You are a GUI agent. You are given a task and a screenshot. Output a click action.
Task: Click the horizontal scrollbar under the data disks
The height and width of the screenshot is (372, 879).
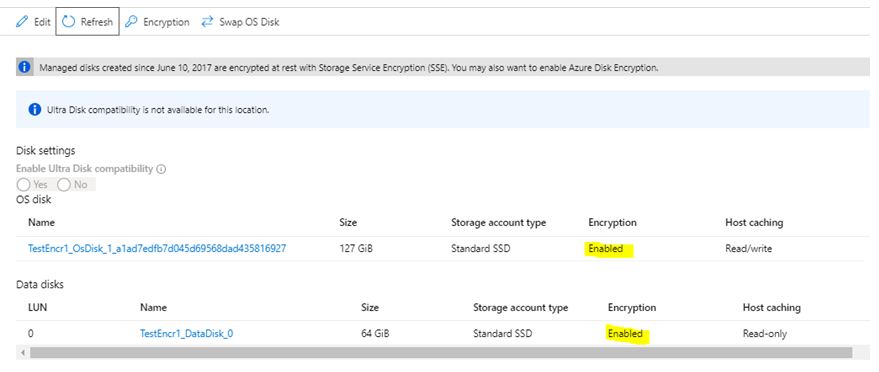pyautogui.click(x=441, y=352)
